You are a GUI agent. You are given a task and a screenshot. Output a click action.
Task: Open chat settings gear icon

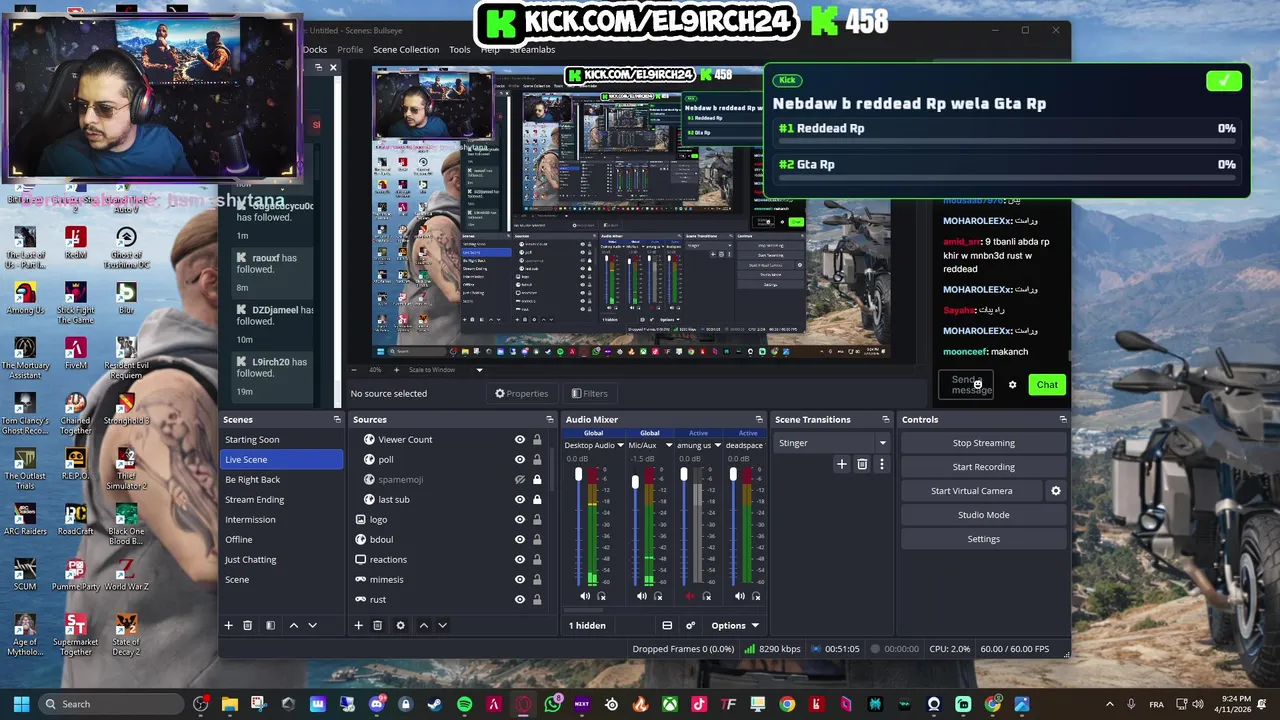[x=1012, y=385]
